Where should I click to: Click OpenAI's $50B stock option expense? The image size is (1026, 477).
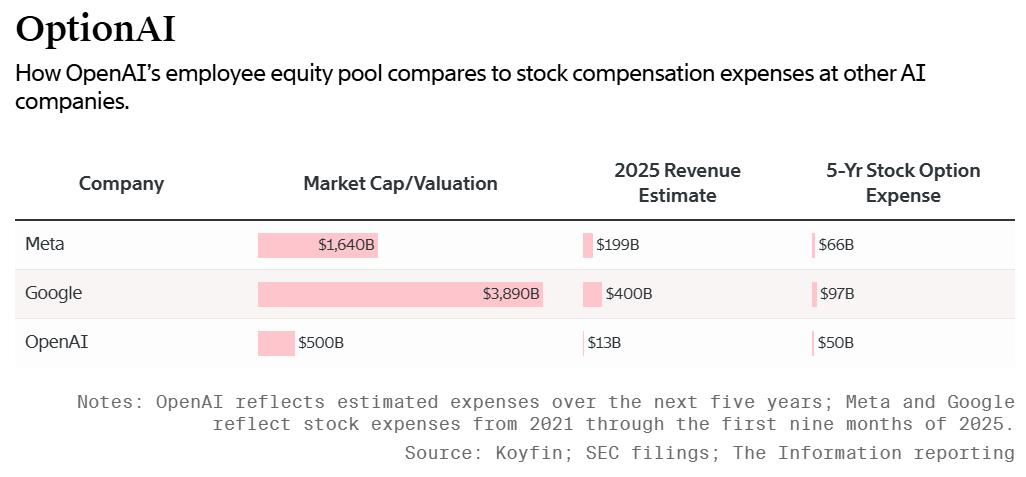[x=836, y=343]
